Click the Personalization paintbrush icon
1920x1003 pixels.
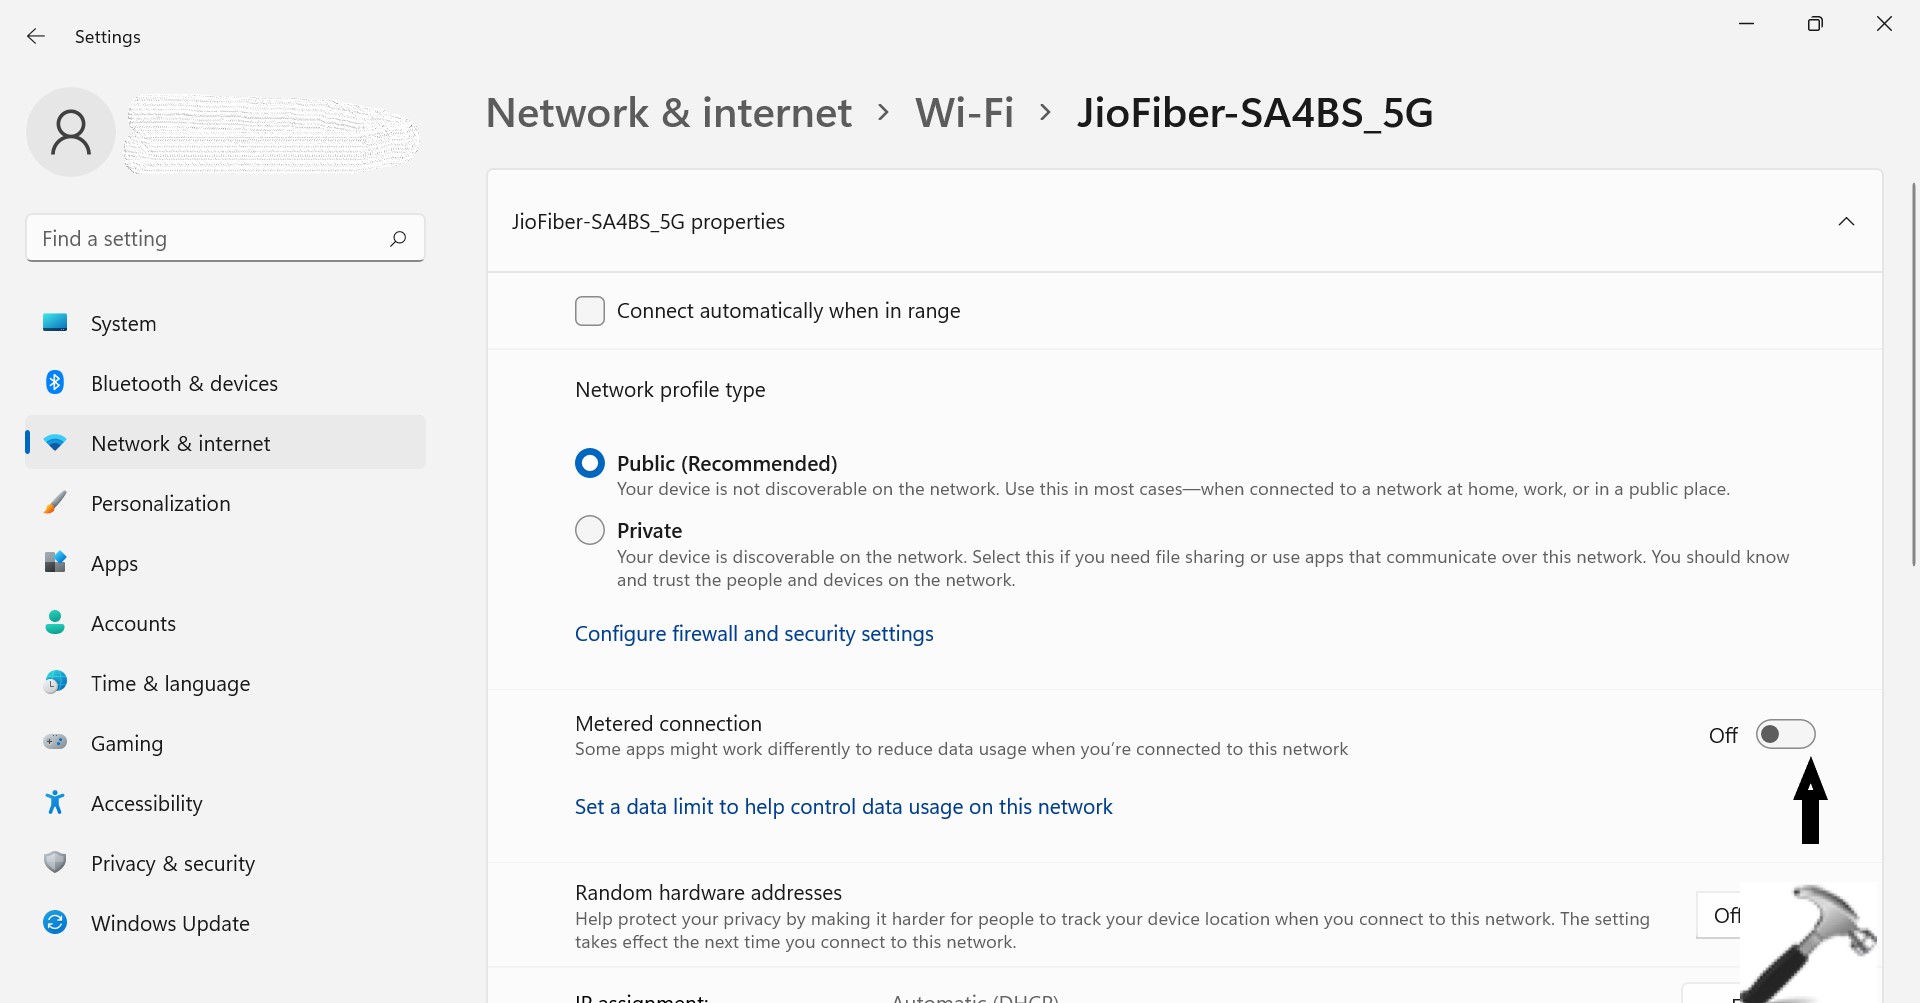click(x=55, y=503)
